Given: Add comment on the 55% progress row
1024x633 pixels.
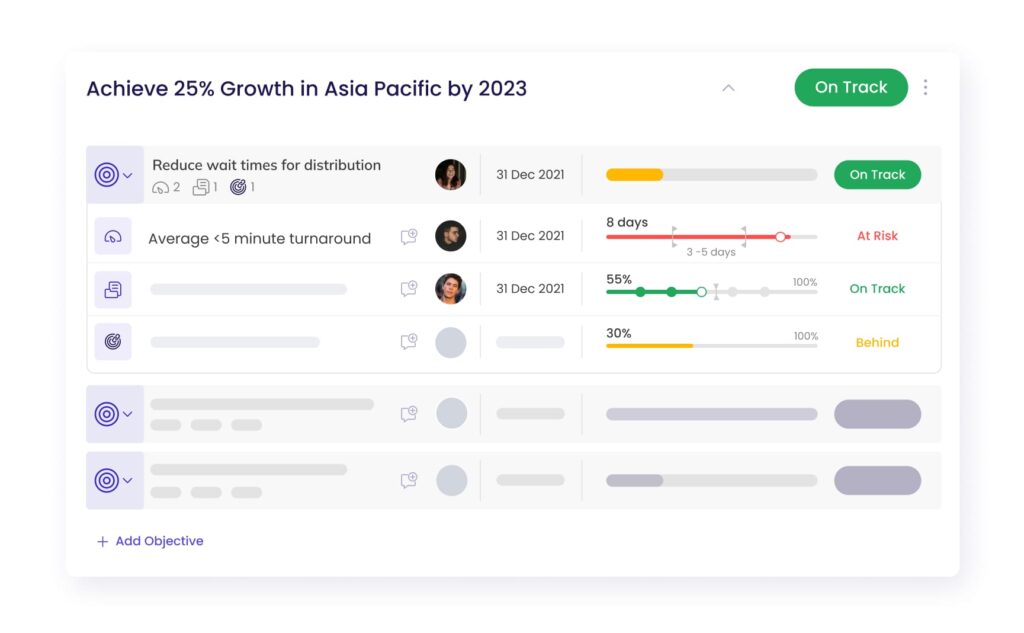Looking at the screenshot, I should point(409,288).
